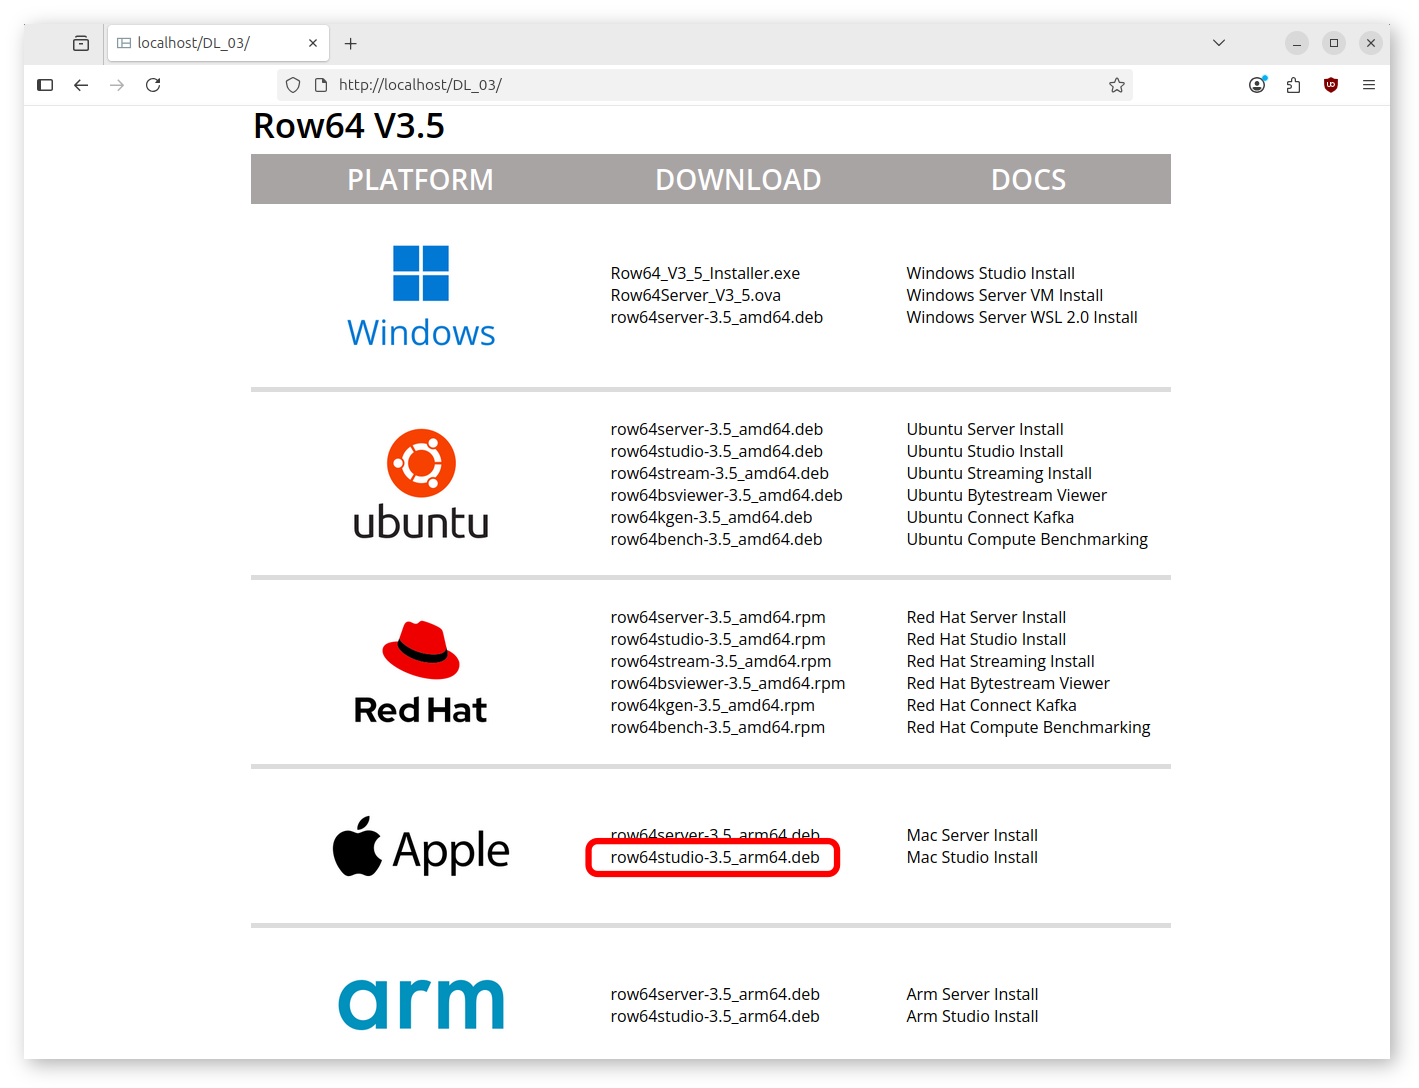Reload the page with the refresh icon
This screenshot has width=1419, height=1088.
[x=153, y=85]
